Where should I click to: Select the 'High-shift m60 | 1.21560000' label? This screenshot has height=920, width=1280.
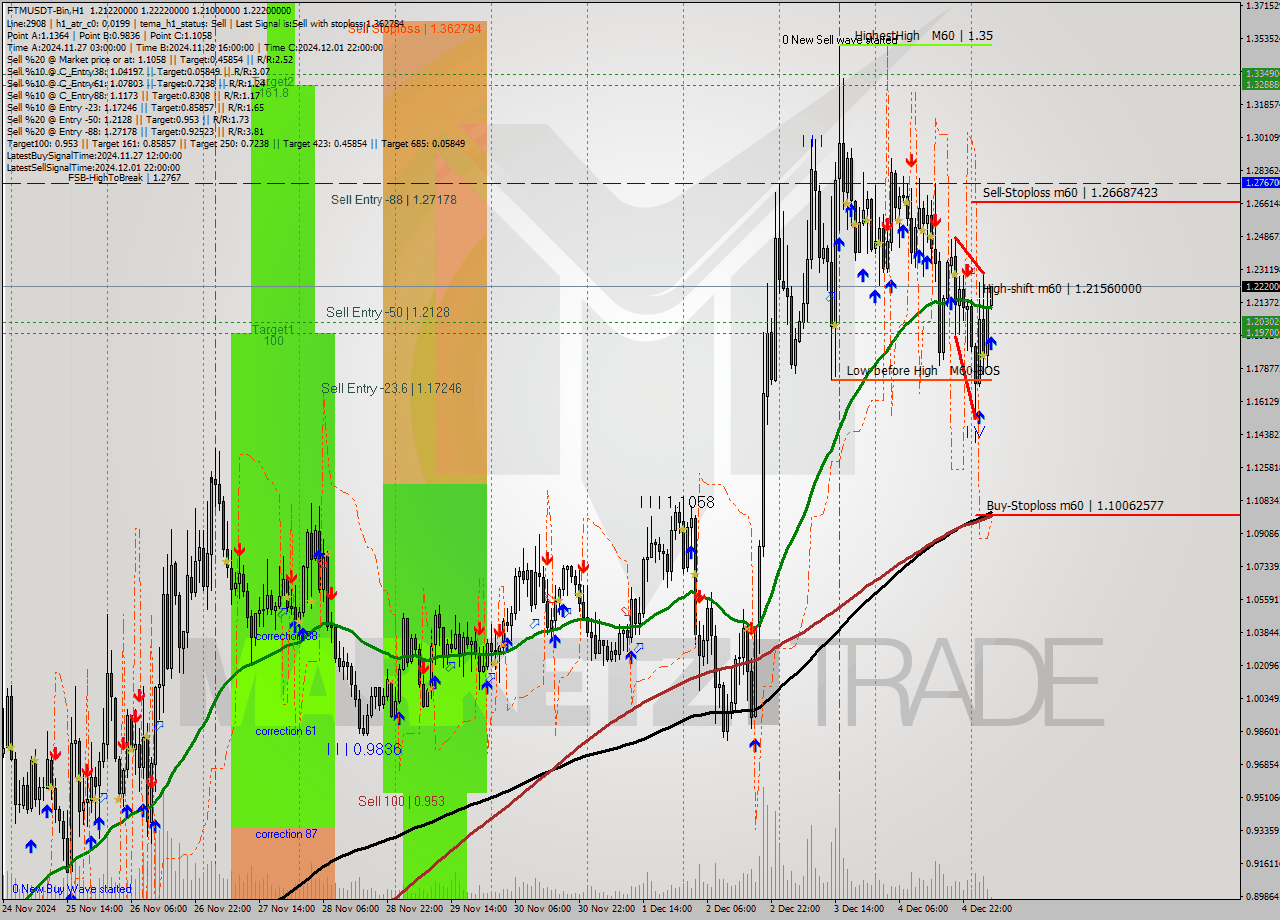point(1062,289)
